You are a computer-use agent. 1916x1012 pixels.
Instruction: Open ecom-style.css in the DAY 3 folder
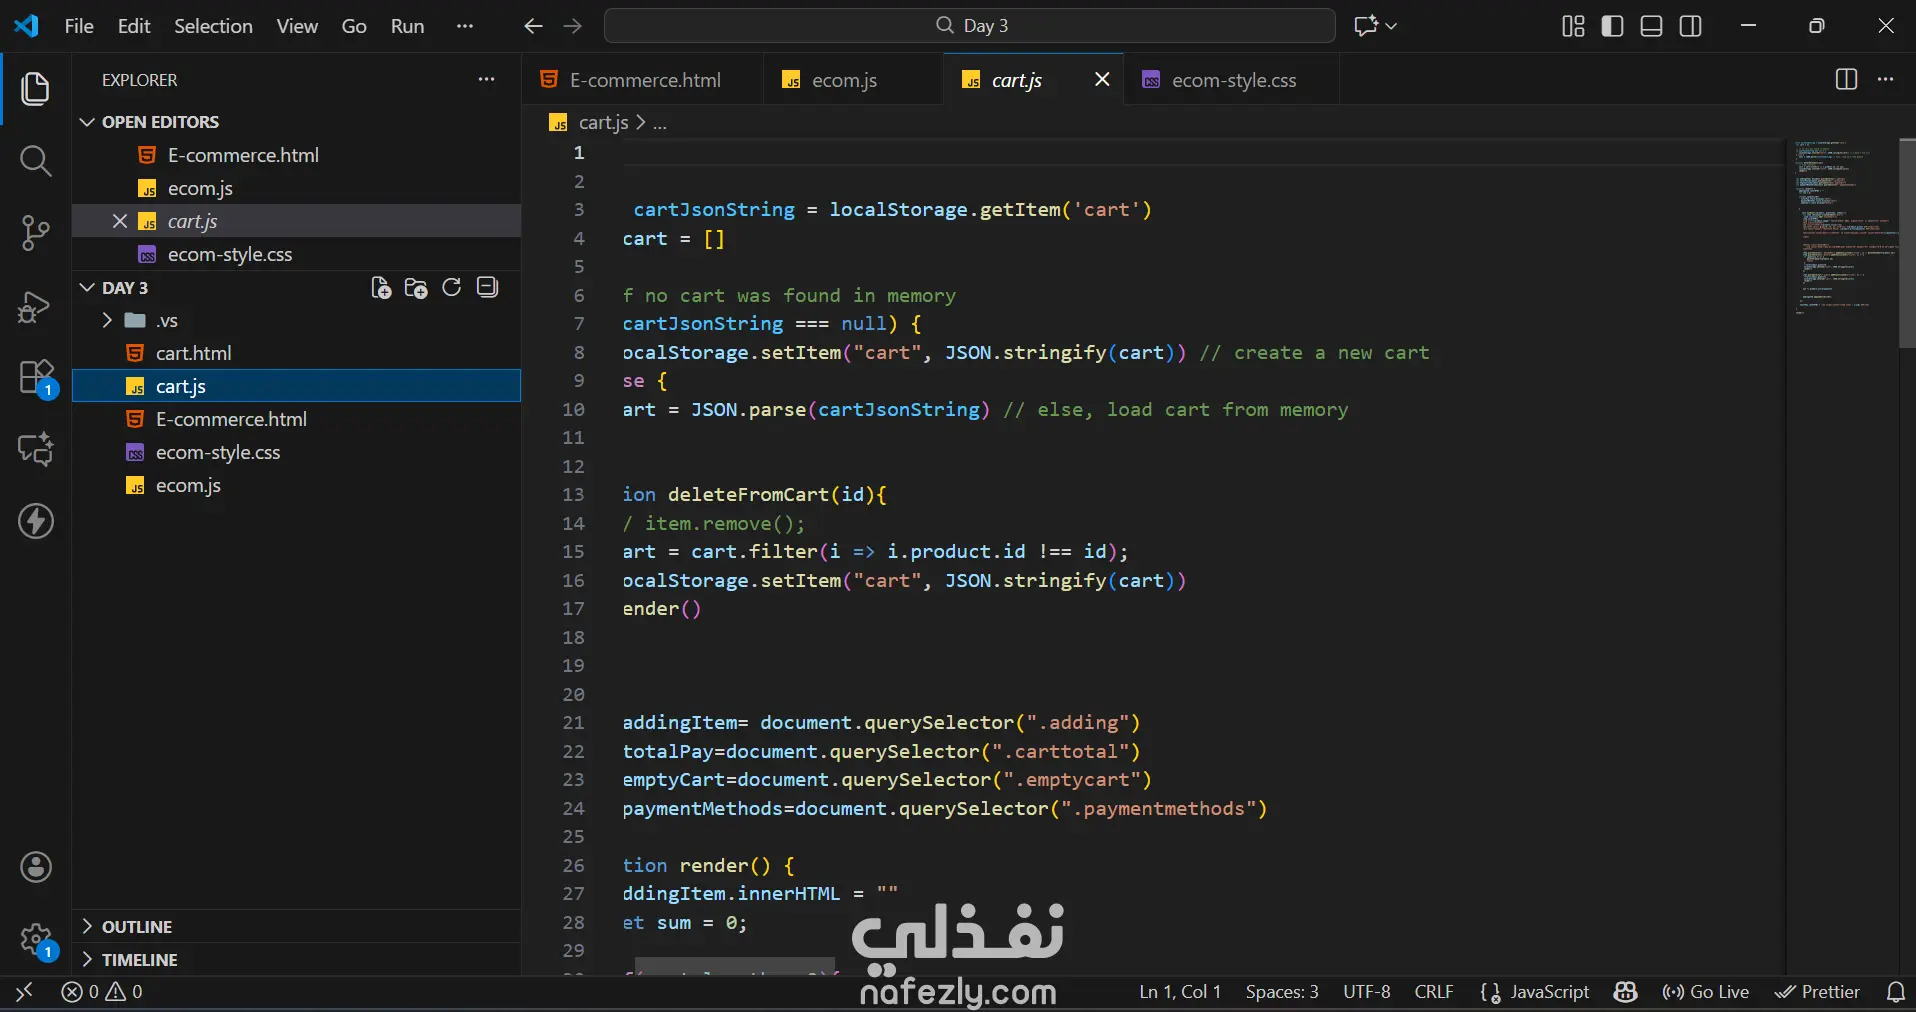[296, 452]
